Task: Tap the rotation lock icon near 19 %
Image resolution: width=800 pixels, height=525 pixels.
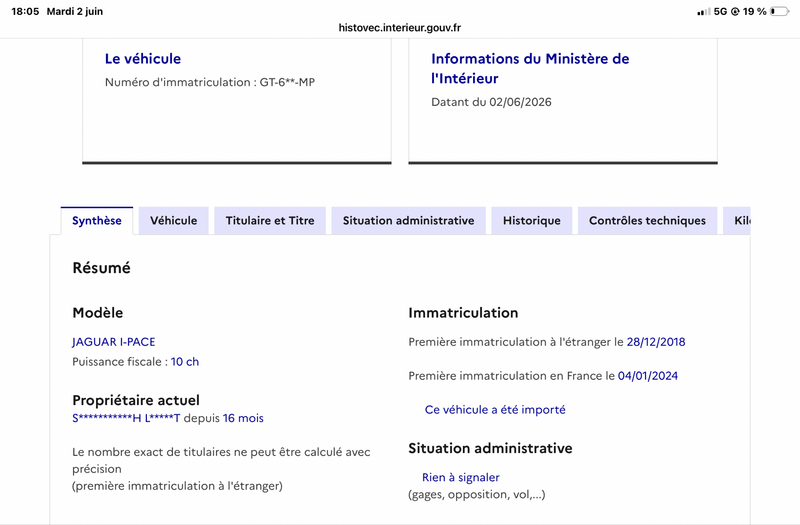Action: [735, 11]
